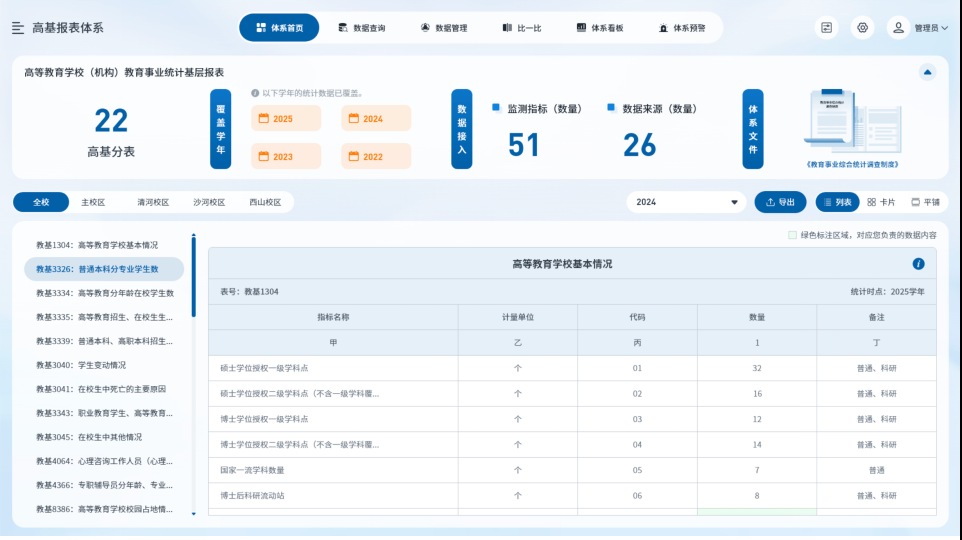The image size is (962, 540).
Task: Select 教基4366 专职辅导员分年龄
Action: pos(104,485)
